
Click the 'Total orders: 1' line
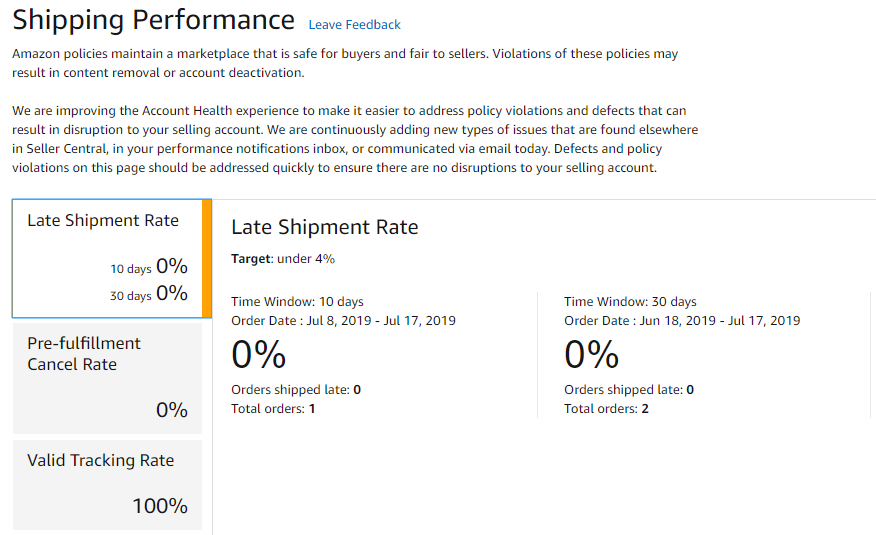pyautogui.click(x=273, y=409)
